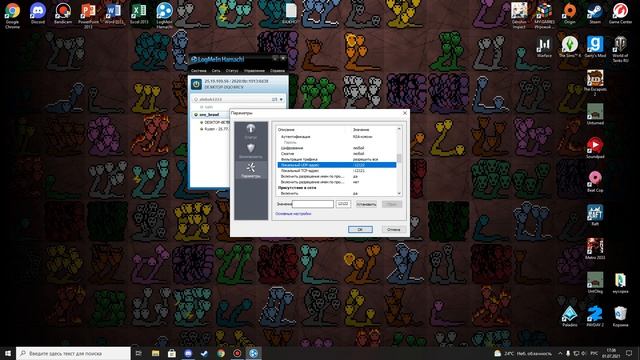Open PowerPoint 2013 desktop shortcut

(88, 16)
